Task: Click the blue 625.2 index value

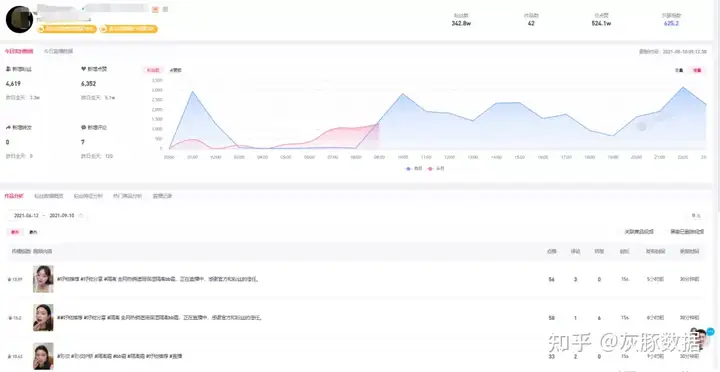Action: pyautogui.click(x=671, y=23)
